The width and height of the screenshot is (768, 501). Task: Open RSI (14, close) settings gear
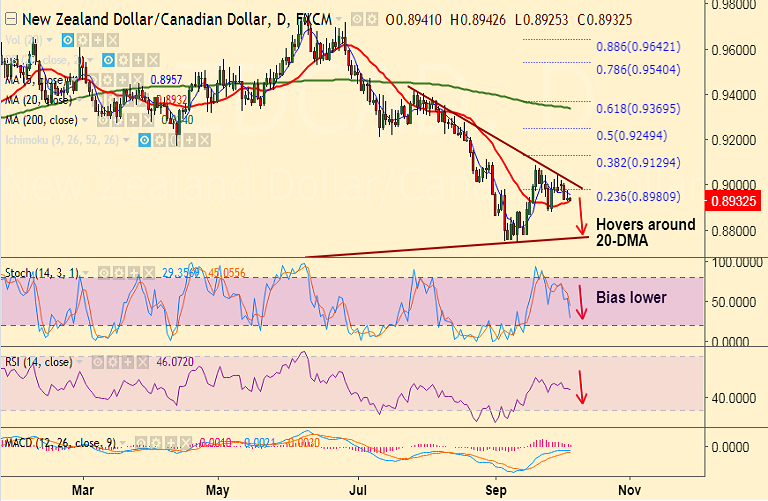[113, 362]
